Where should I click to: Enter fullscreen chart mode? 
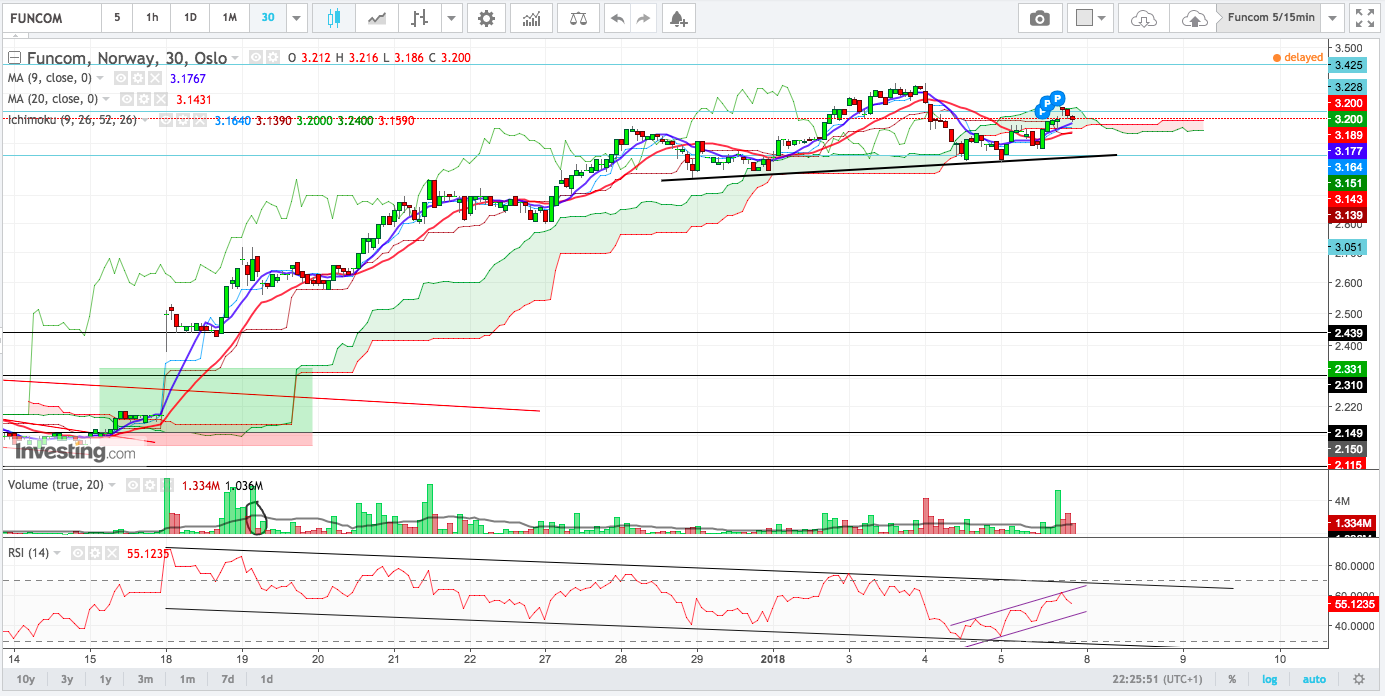coord(1364,18)
